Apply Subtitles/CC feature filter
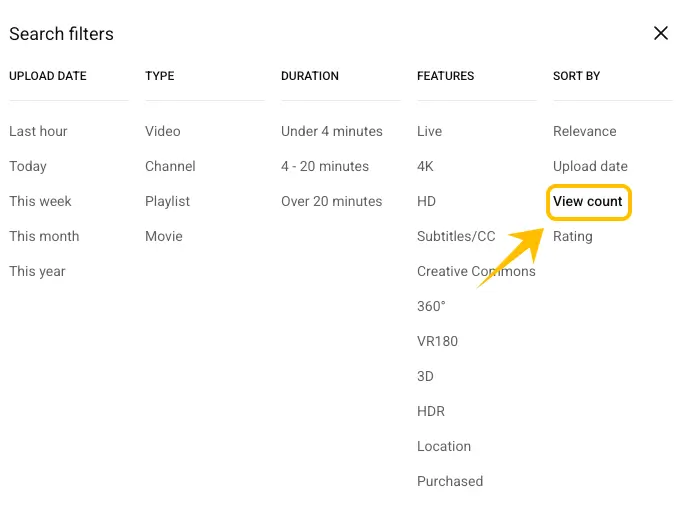Screen dimensions: 683x511 (x=456, y=236)
